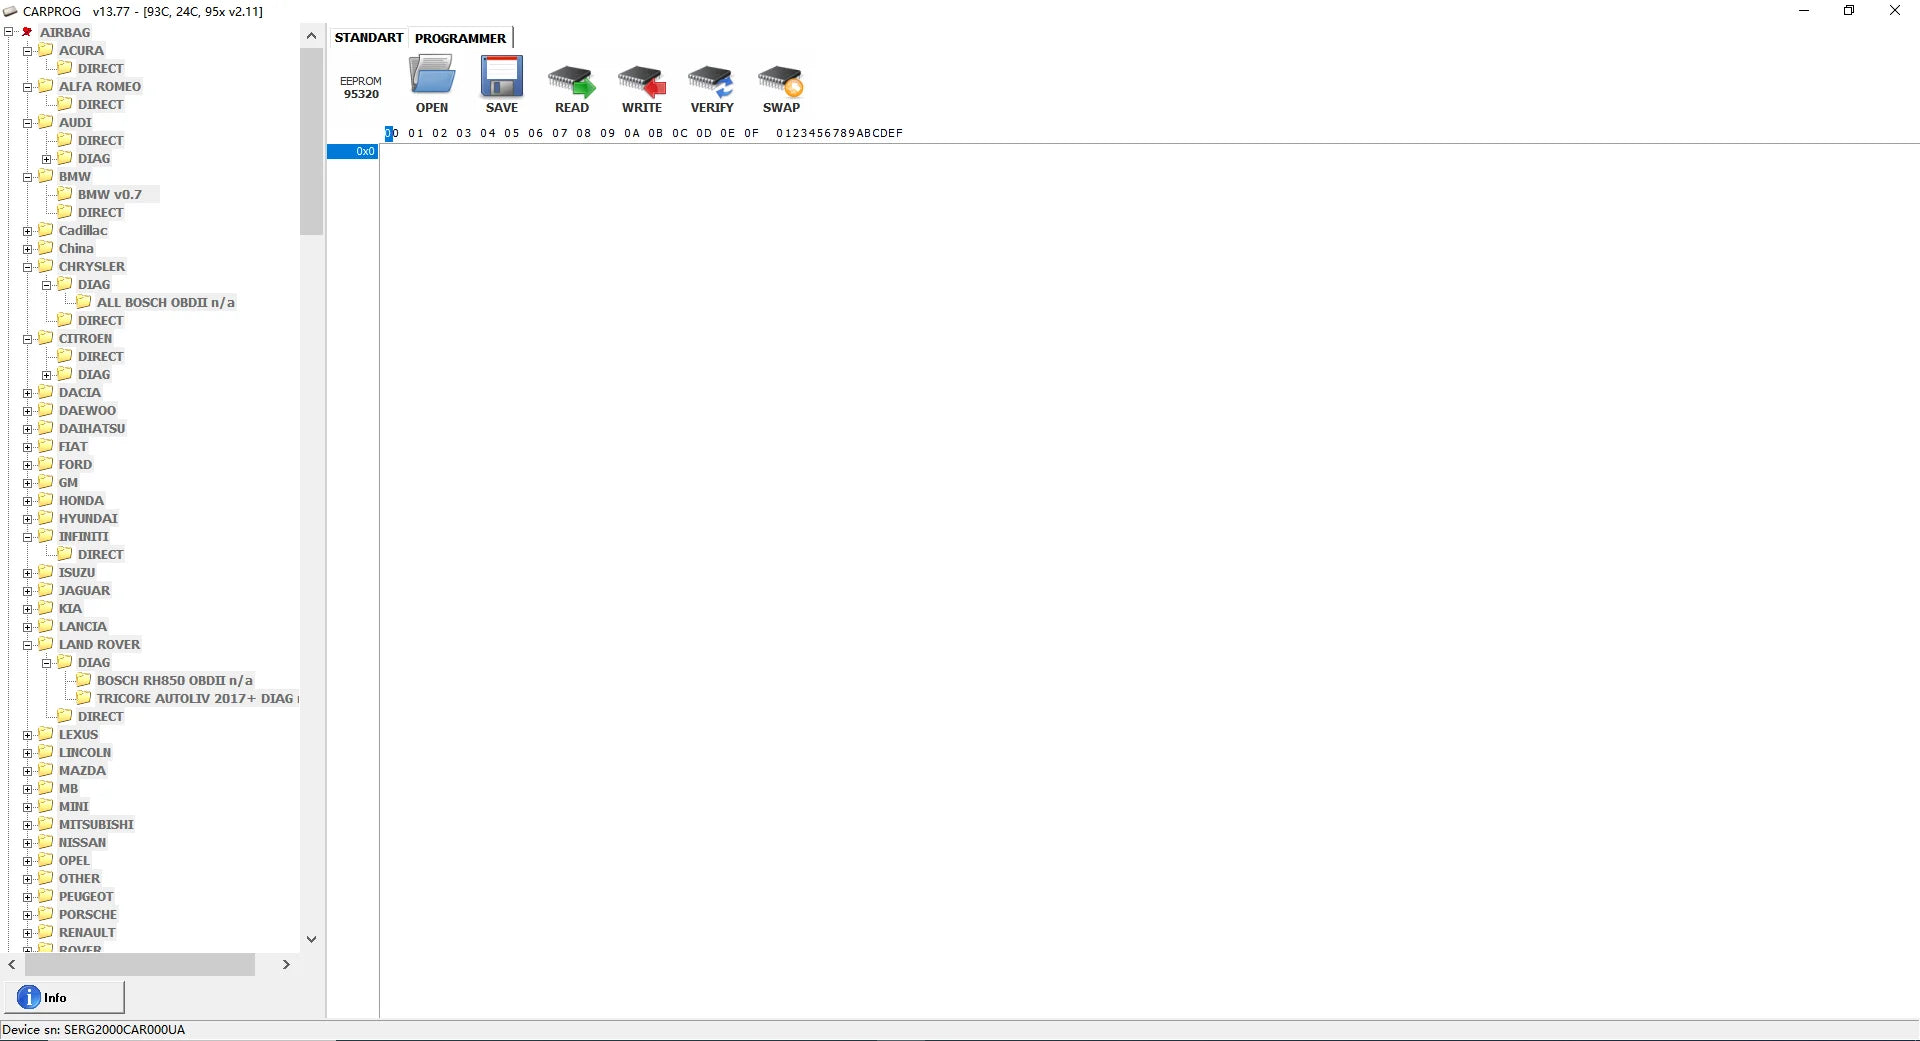The width and height of the screenshot is (1920, 1041).
Task: Click the OPEN file folder icon
Action: [432, 76]
